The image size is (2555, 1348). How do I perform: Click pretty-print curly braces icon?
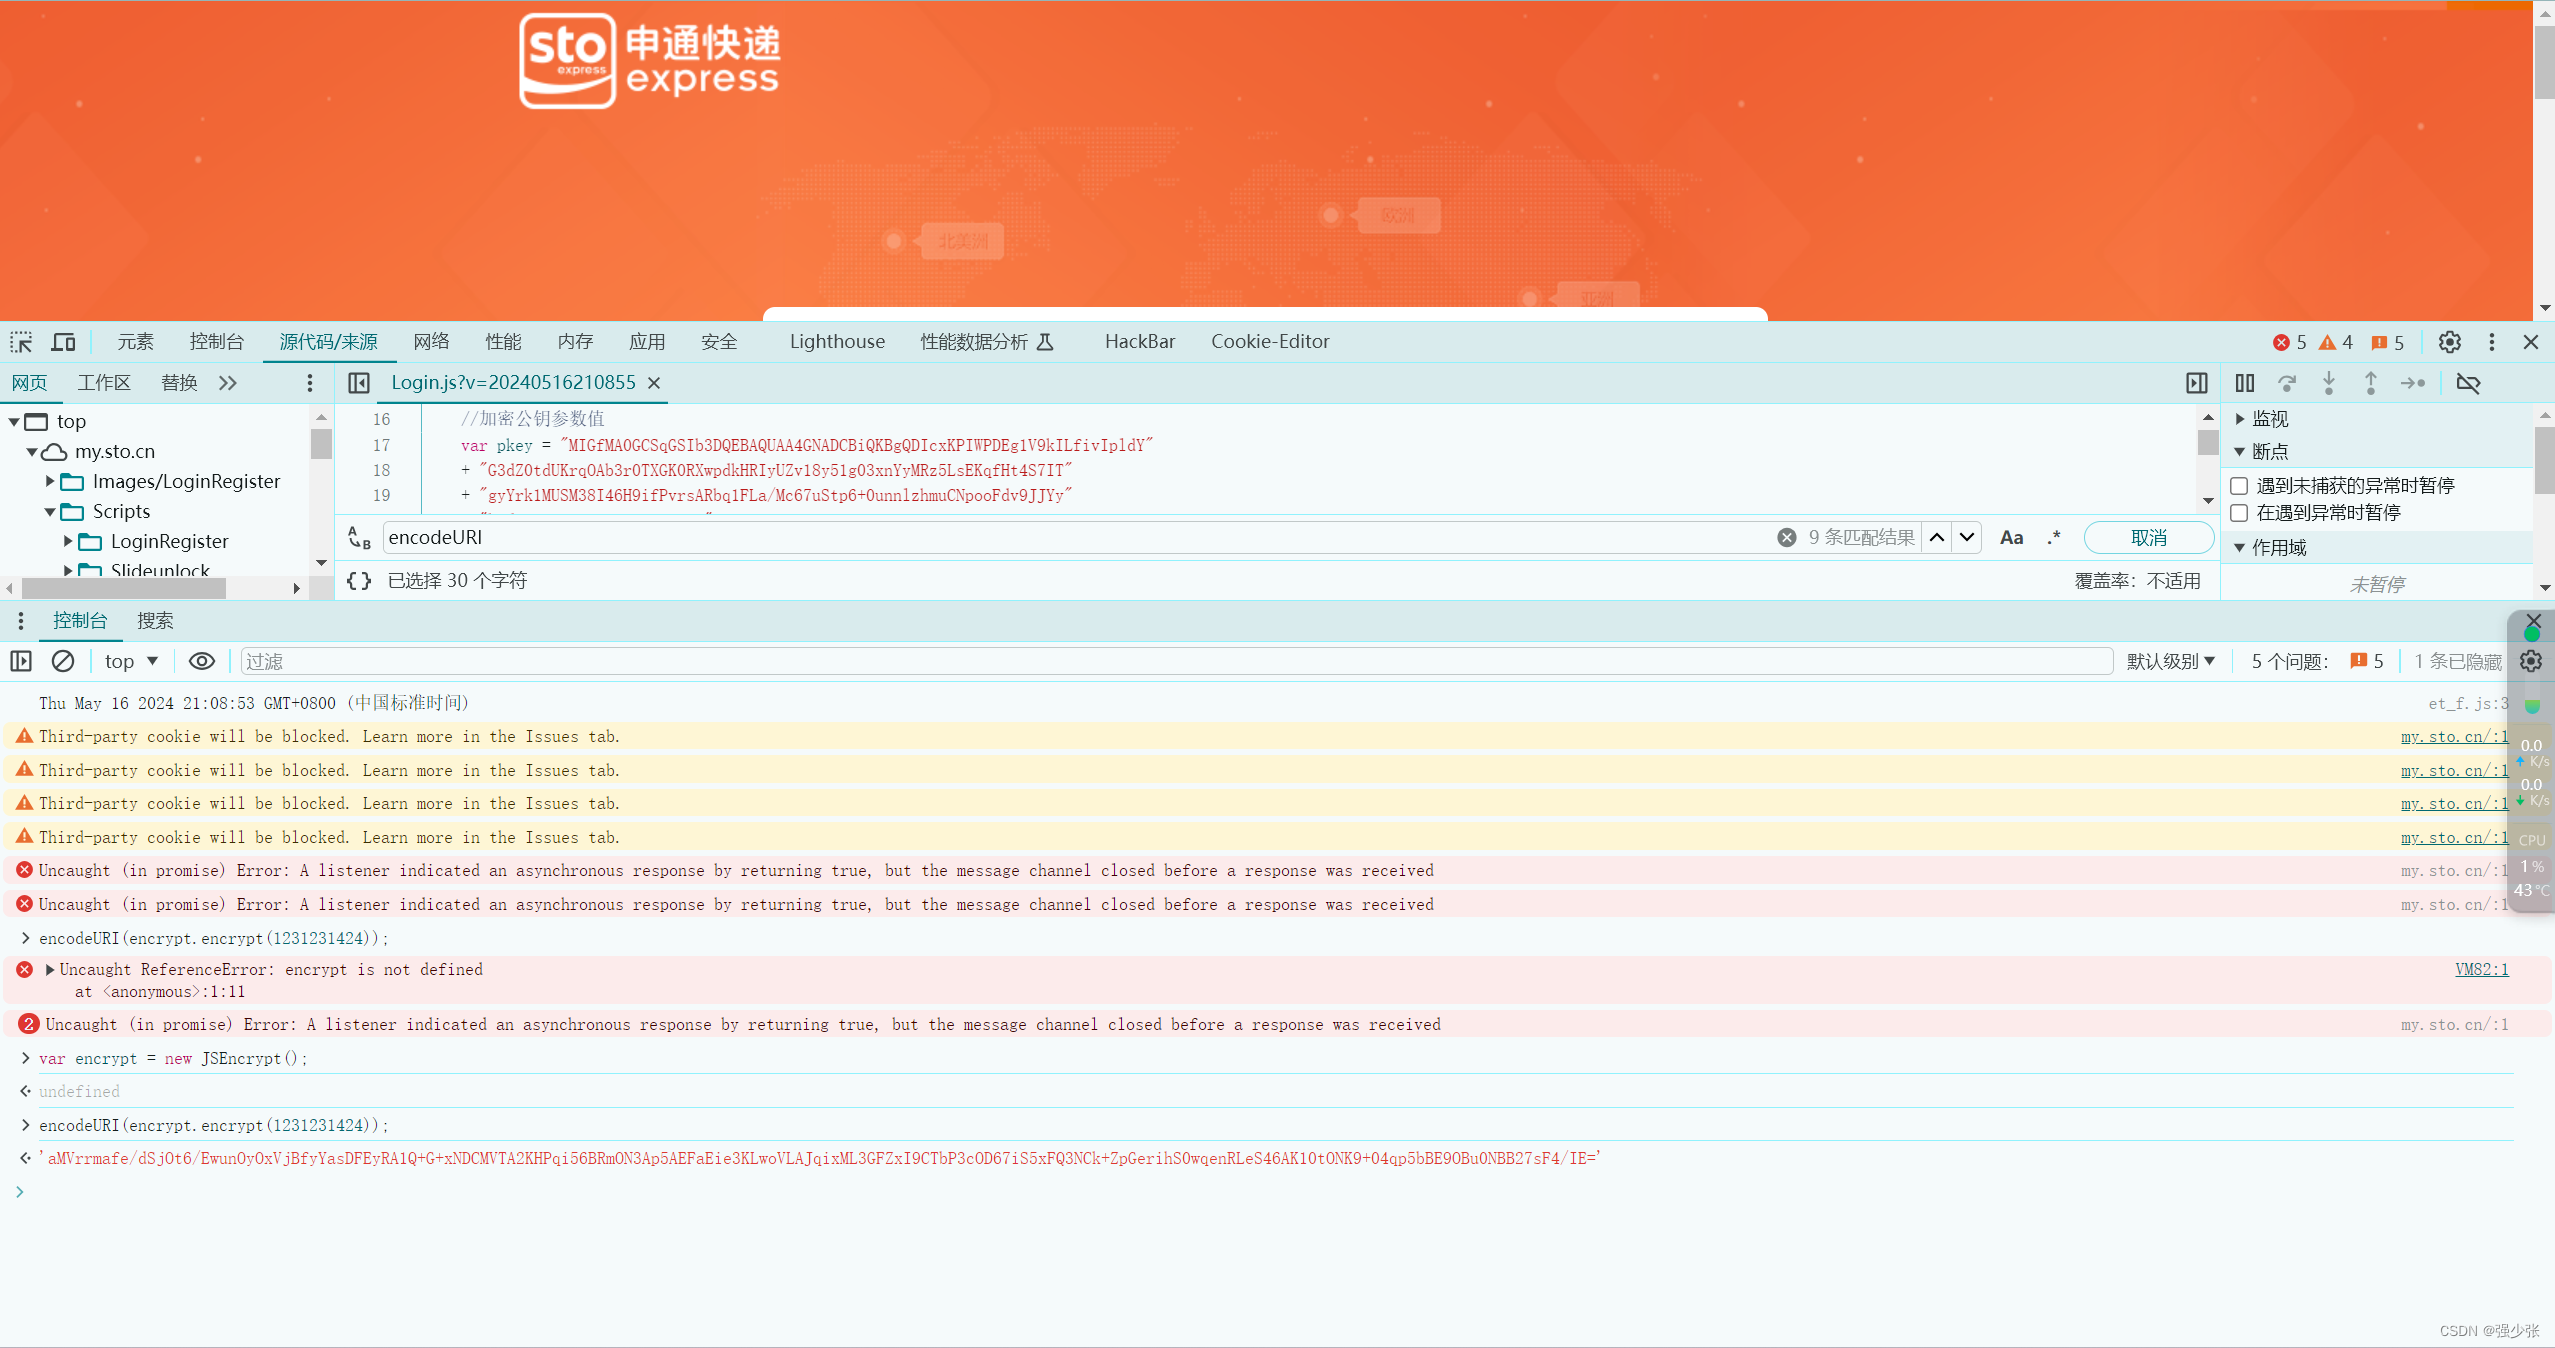359,581
